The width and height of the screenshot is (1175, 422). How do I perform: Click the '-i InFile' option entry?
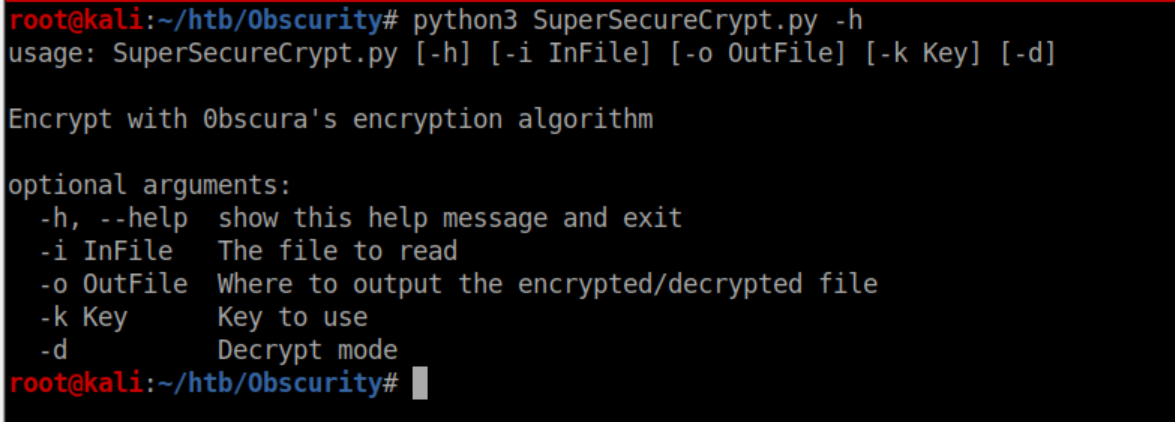[105, 251]
